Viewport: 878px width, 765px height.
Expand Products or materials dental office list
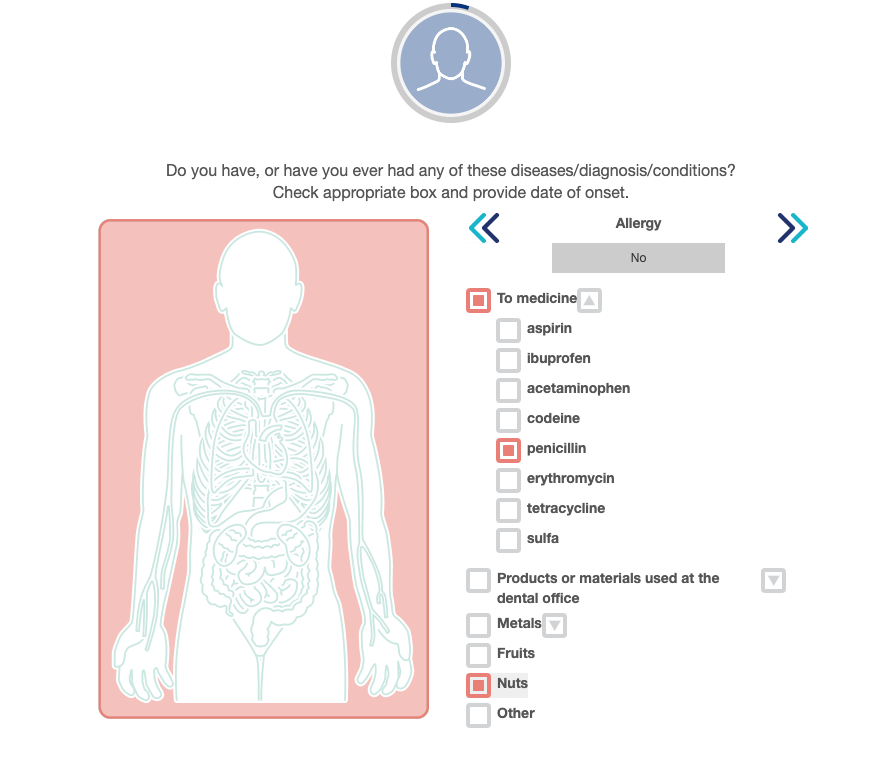(x=773, y=580)
